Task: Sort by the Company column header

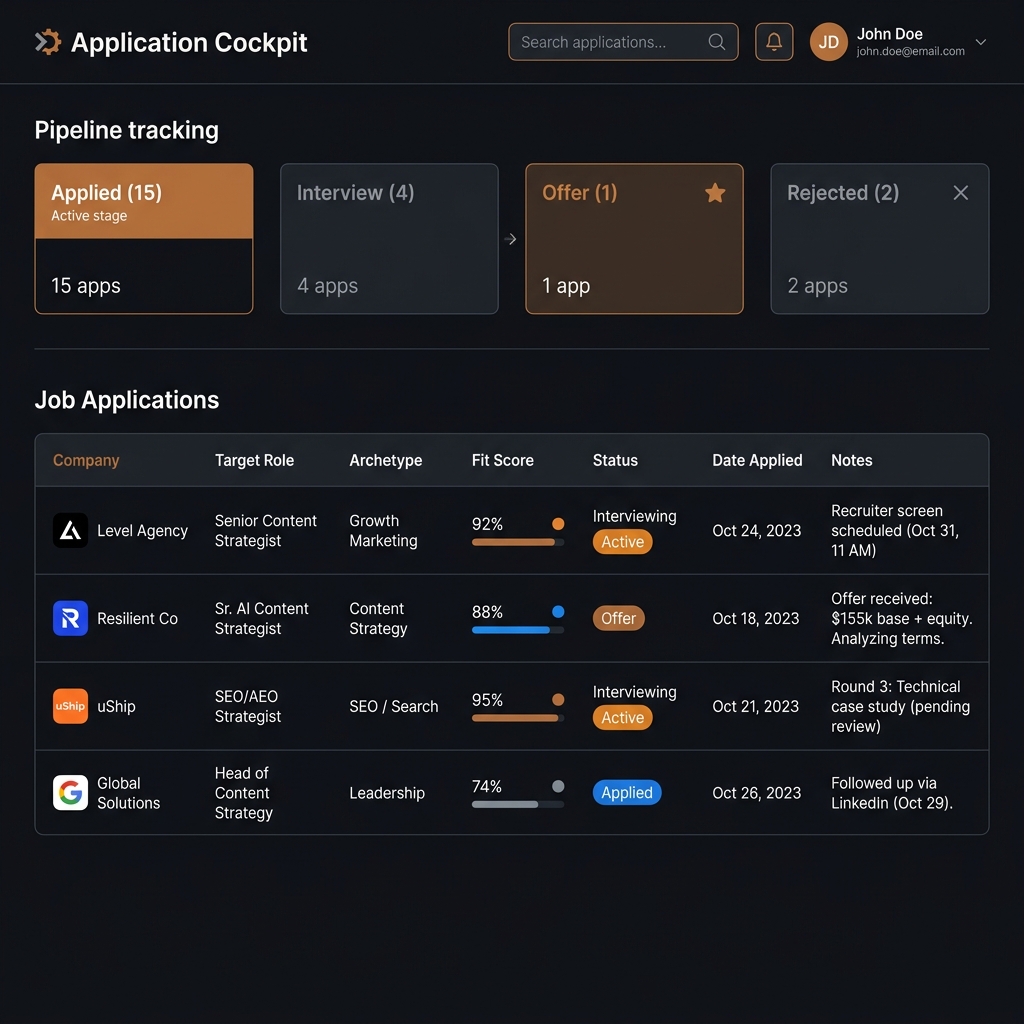Action: pos(86,460)
